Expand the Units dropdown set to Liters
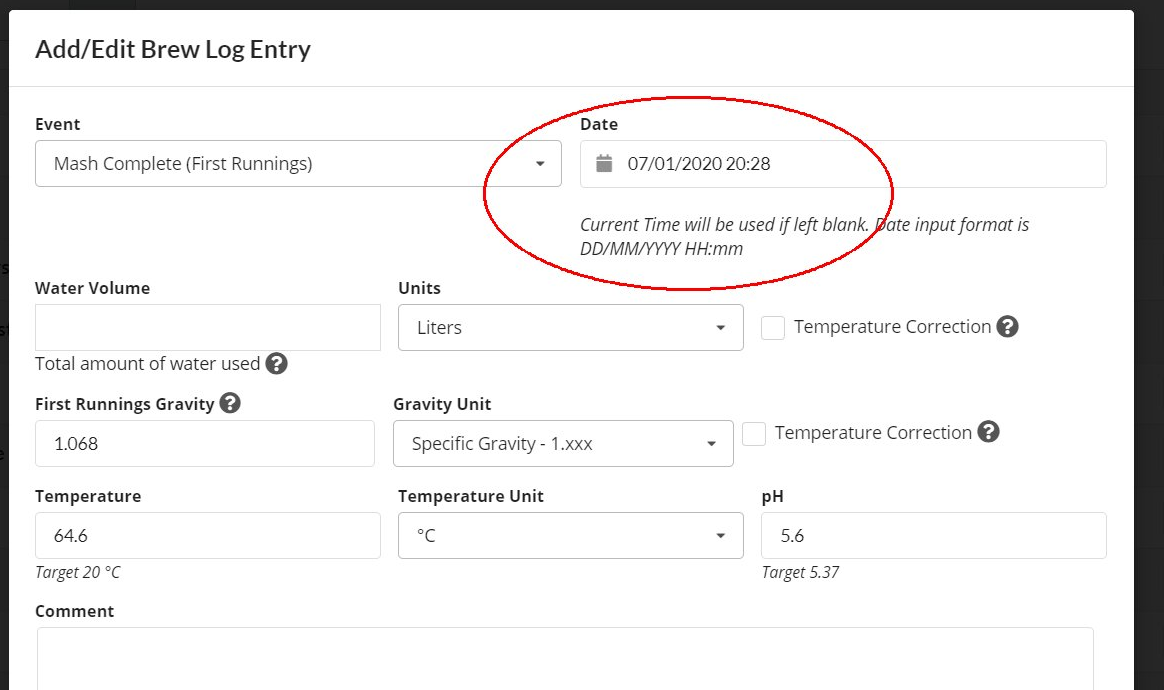 (570, 328)
